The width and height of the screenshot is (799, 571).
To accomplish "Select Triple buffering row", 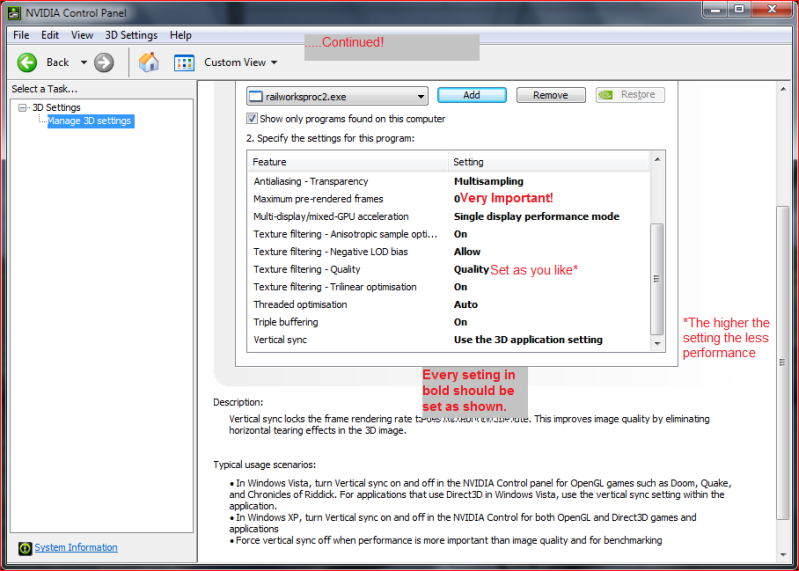I will [448, 322].
